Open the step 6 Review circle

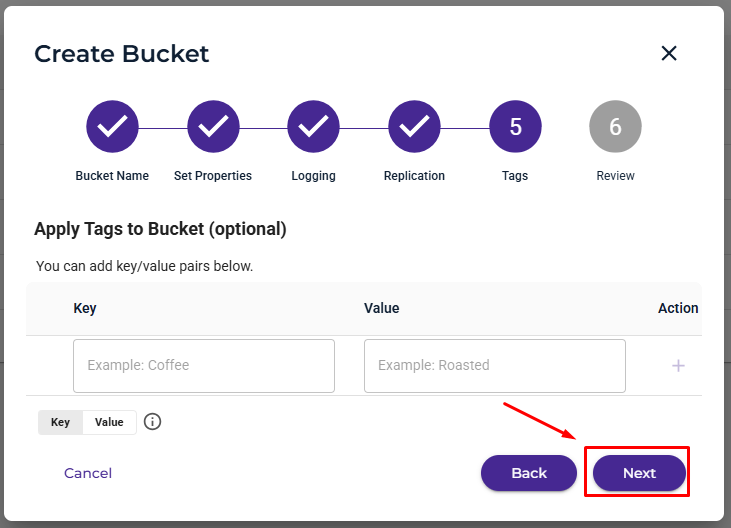[x=615, y=126]
